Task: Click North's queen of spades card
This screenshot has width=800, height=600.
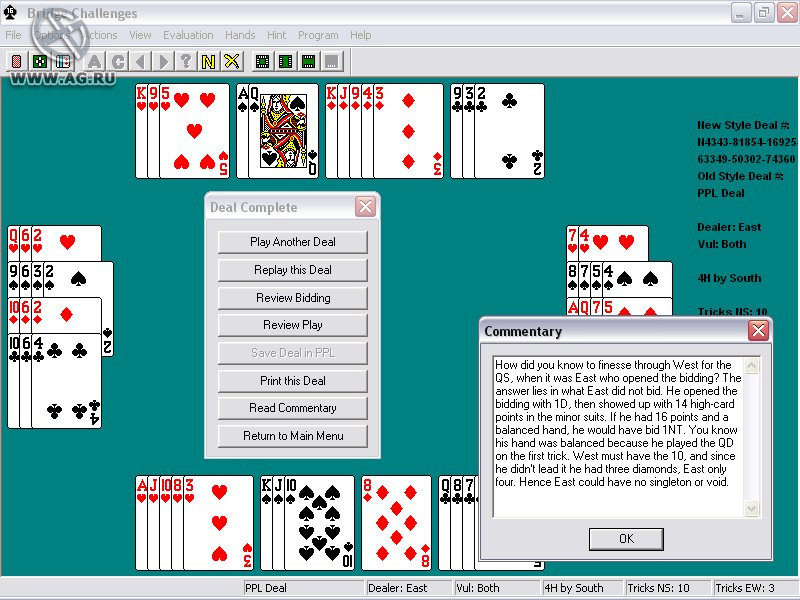Action: 284,131
